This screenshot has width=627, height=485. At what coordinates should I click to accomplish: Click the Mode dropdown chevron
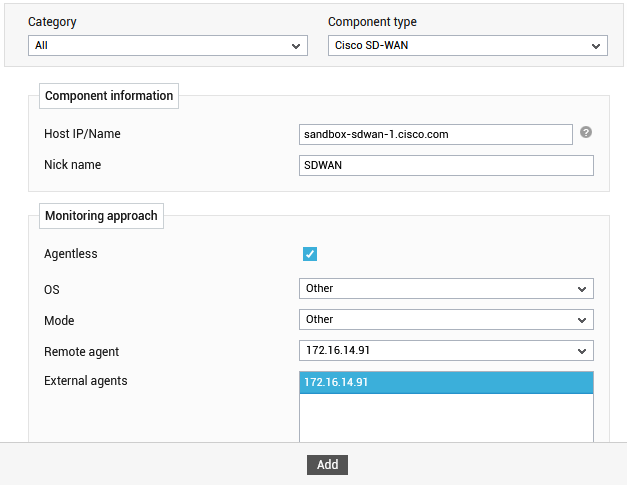click(x=582, y=320)
